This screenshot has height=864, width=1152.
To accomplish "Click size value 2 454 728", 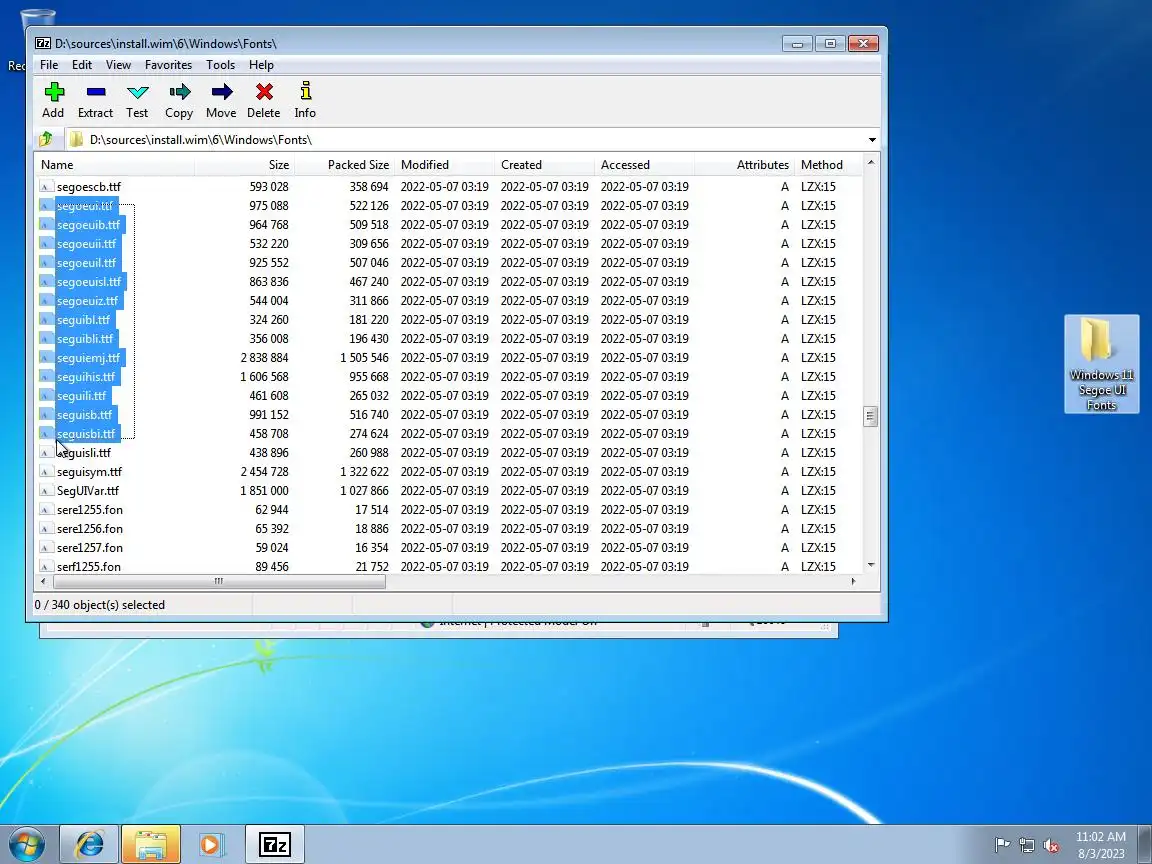I will 264,472.
